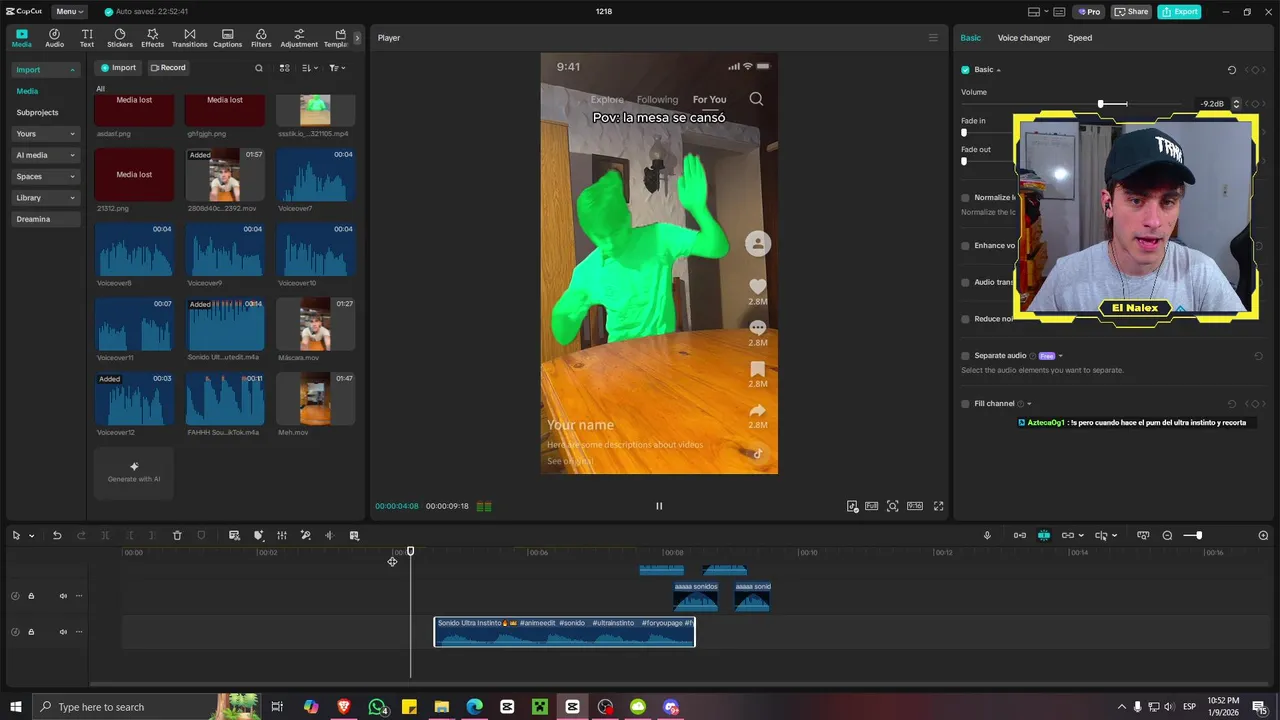Click the timeline zoom in magnifier
1280x720 pixels.
(1263, 536)
